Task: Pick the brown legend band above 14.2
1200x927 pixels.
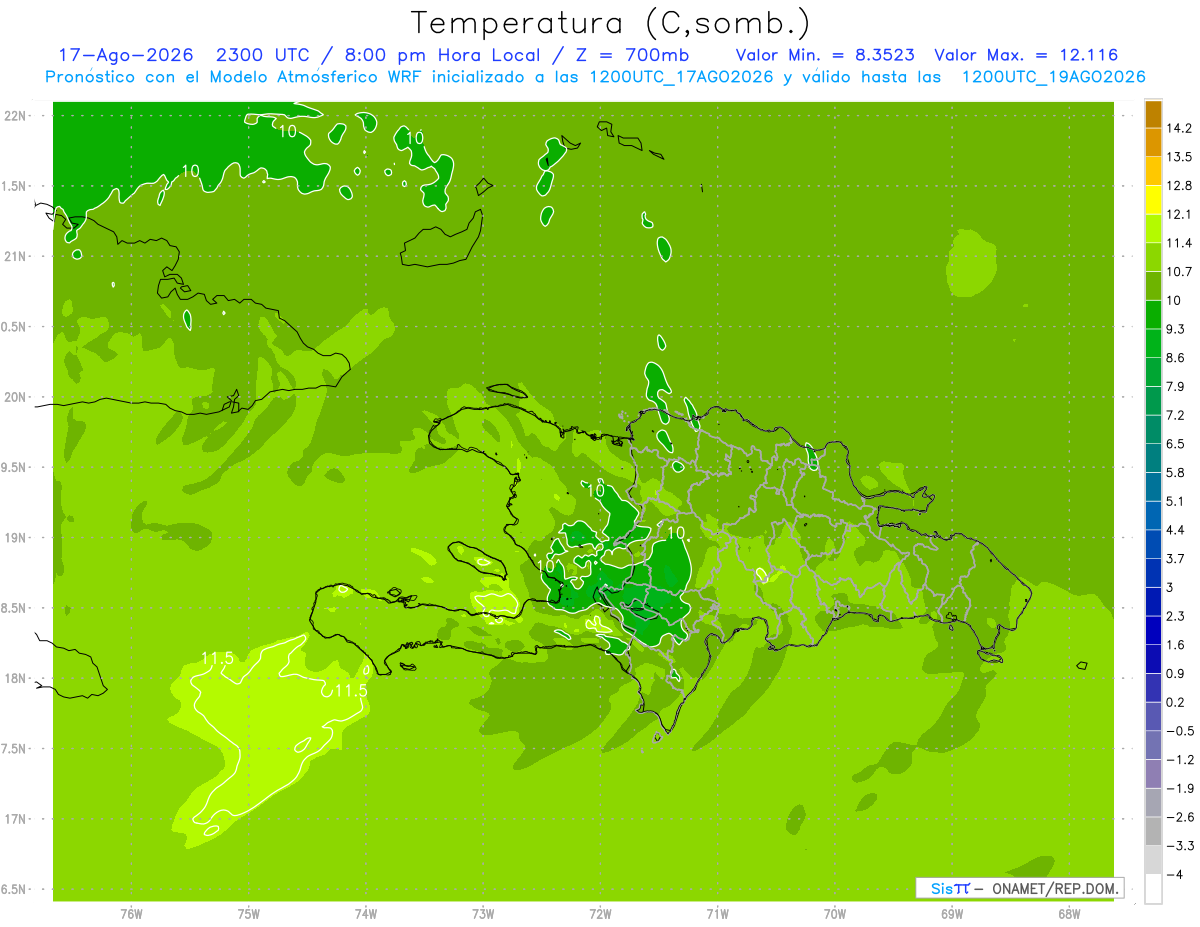Action: pyautogui.click(x=1153, y=114)
